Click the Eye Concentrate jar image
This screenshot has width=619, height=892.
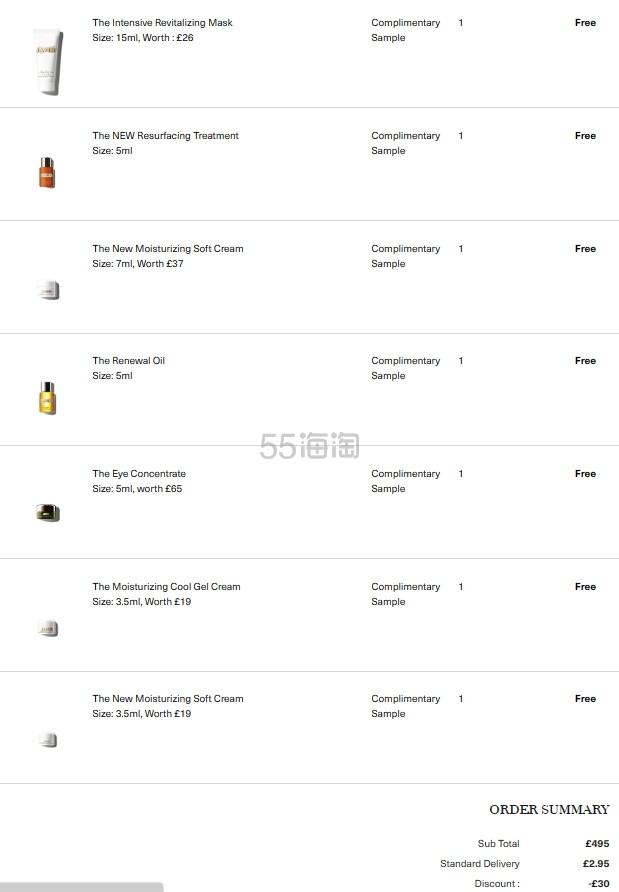(48, 512)
